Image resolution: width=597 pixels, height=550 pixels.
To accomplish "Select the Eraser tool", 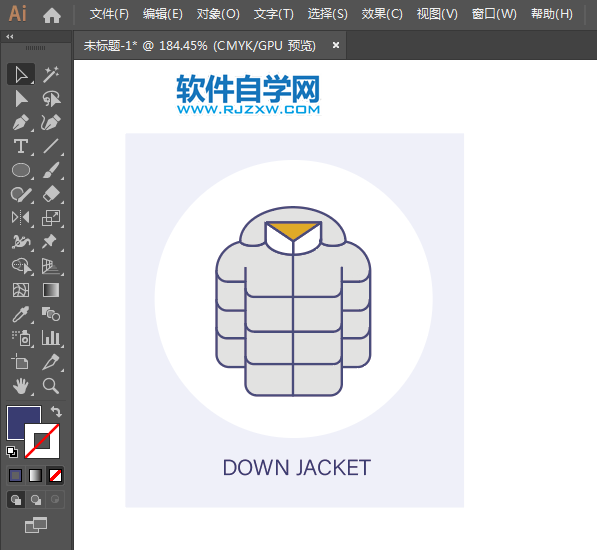I will tap(51, 194).
